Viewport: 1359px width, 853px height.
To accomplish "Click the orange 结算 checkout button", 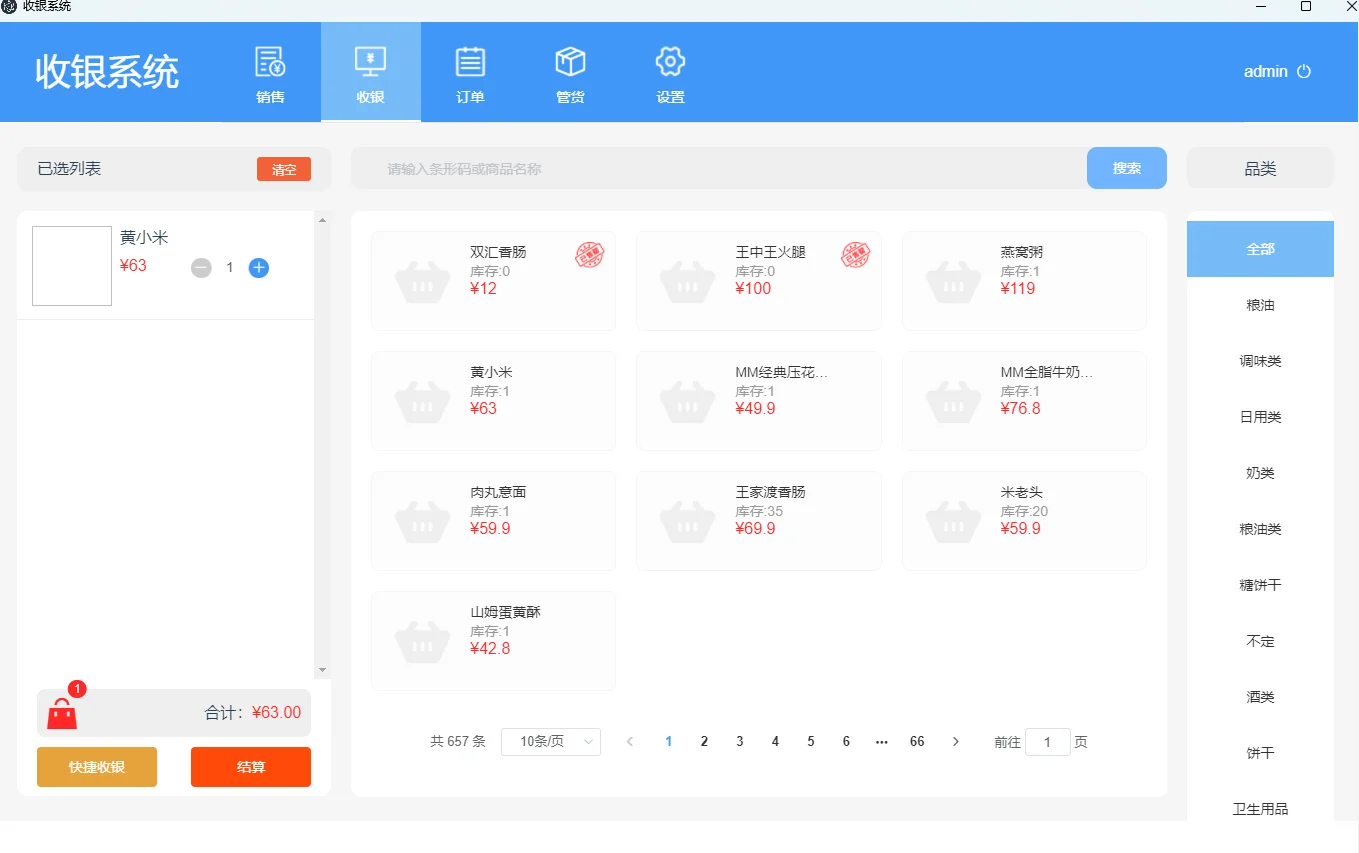I will (250, 766).
